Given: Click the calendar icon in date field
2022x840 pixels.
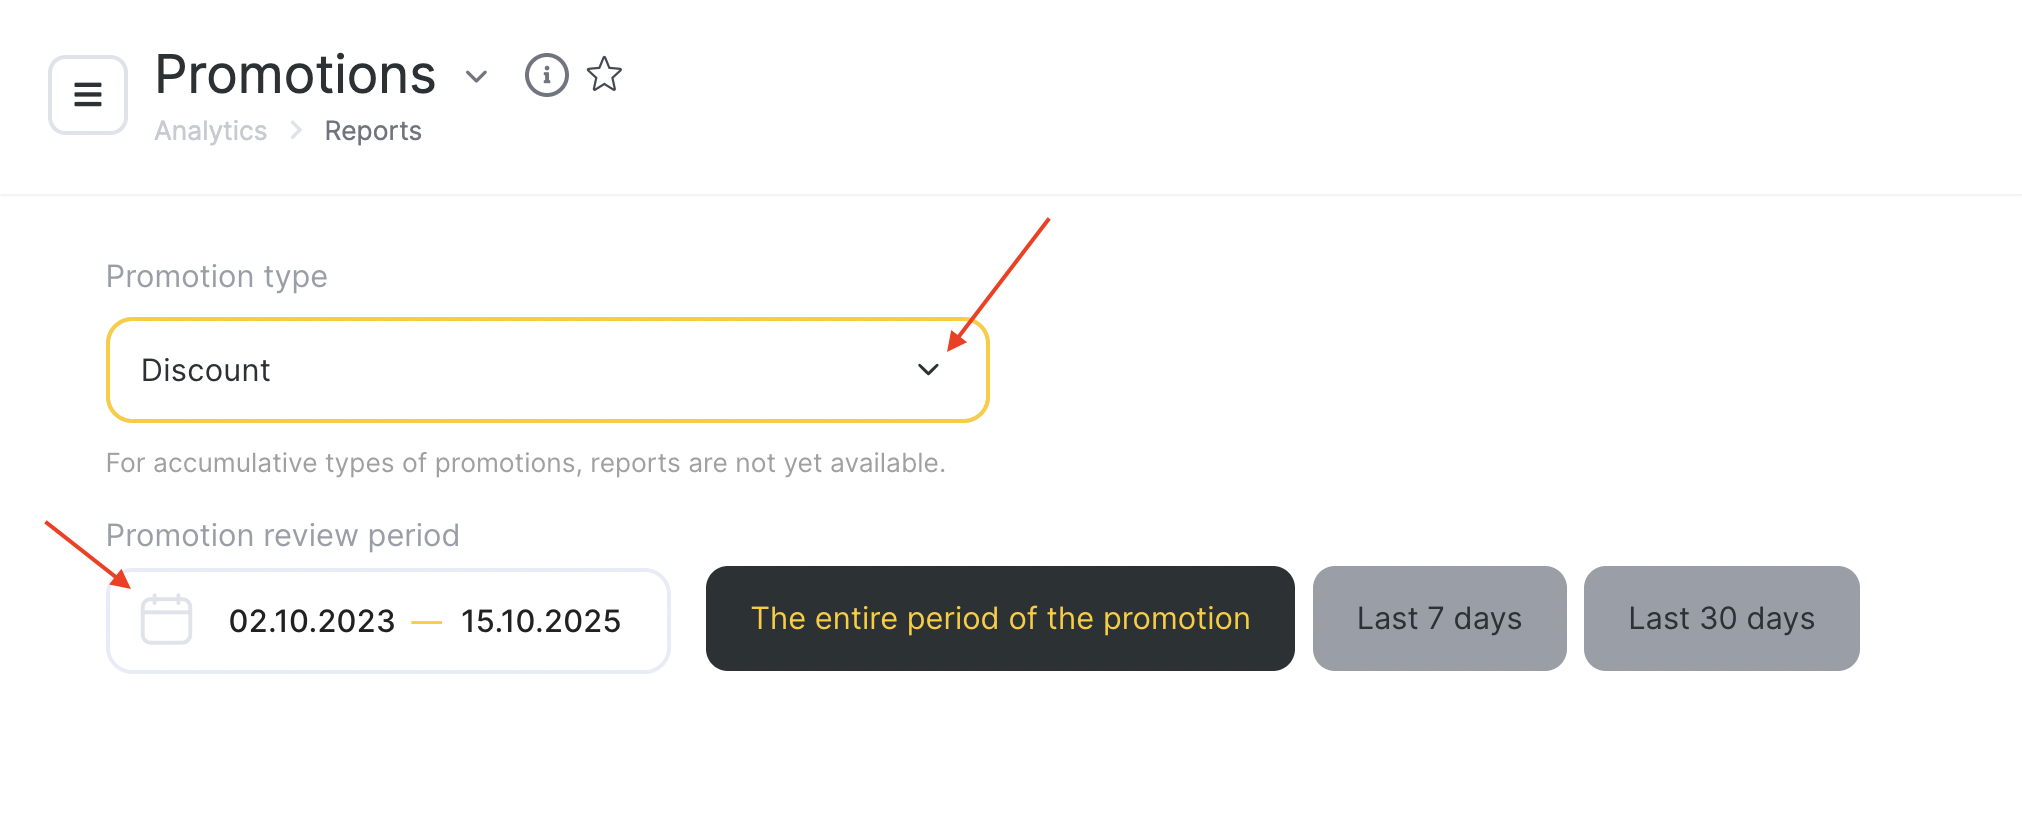Looking at the screenshot, I should [166, 620].
